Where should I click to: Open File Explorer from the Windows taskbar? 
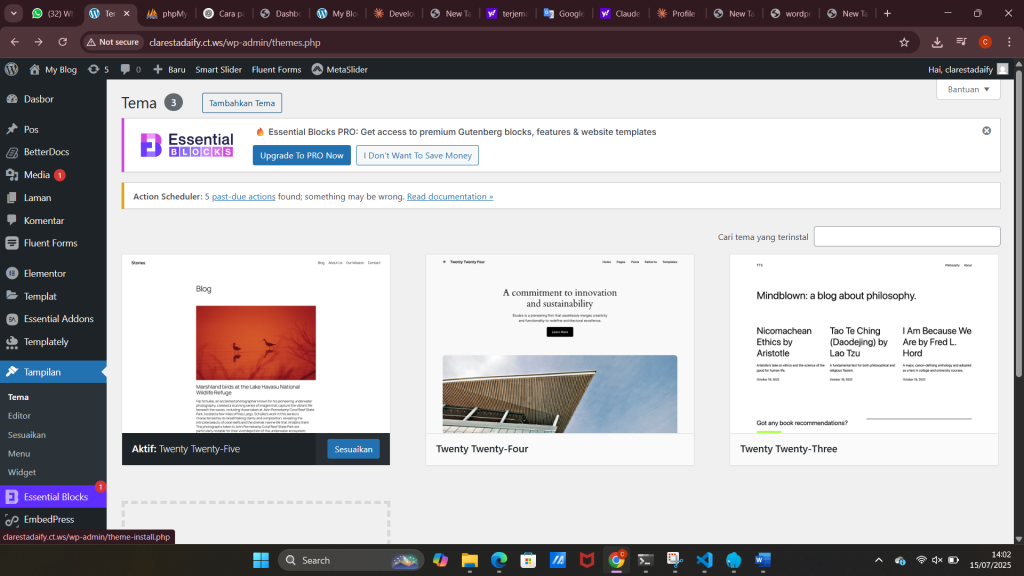(x=469, y=560)
